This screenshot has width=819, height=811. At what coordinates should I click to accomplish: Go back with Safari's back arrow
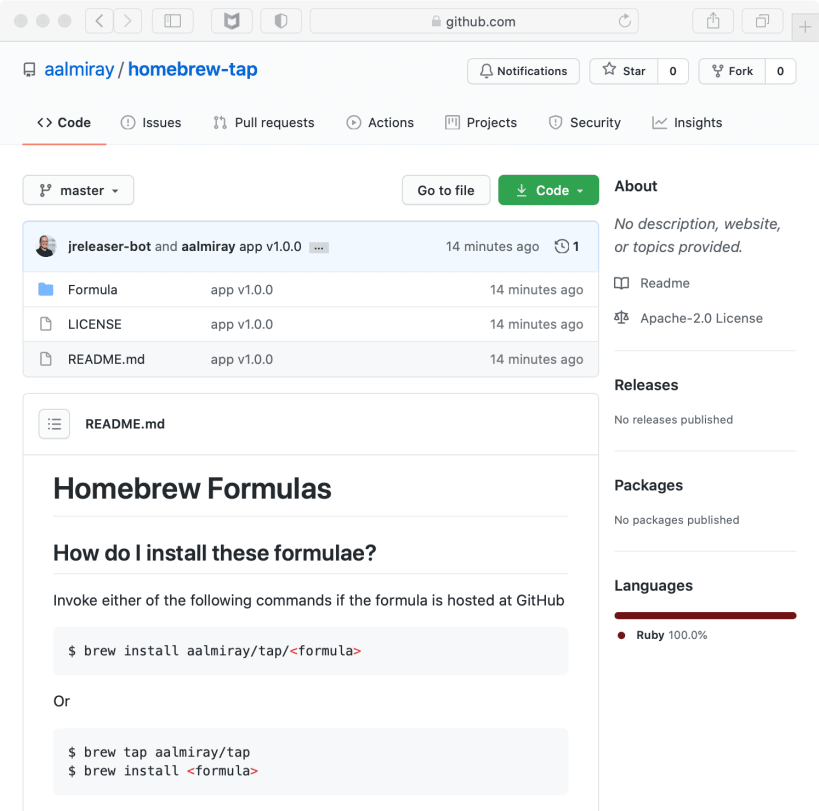(x=99, y=21)
